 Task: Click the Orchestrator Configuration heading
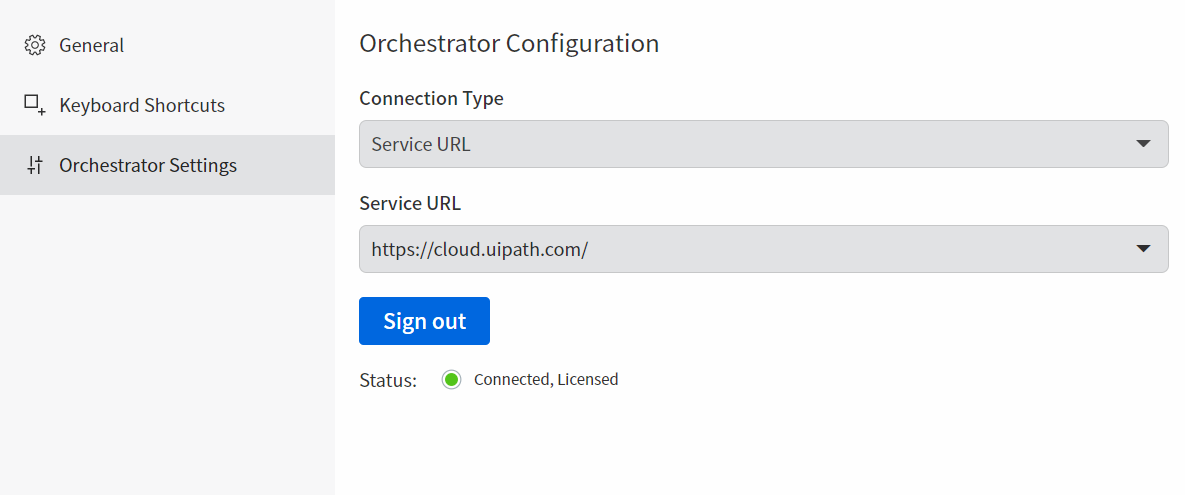[509, 43]
